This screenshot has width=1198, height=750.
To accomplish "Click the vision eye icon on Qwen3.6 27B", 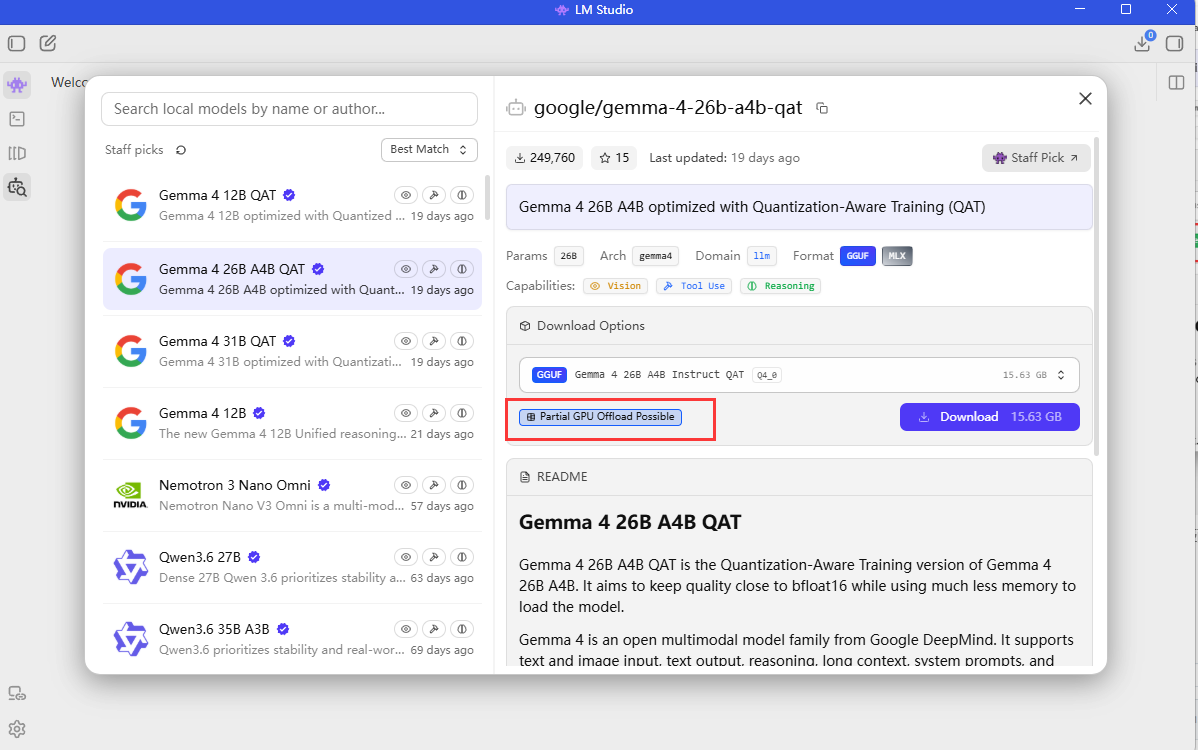I will pos(406,557).
